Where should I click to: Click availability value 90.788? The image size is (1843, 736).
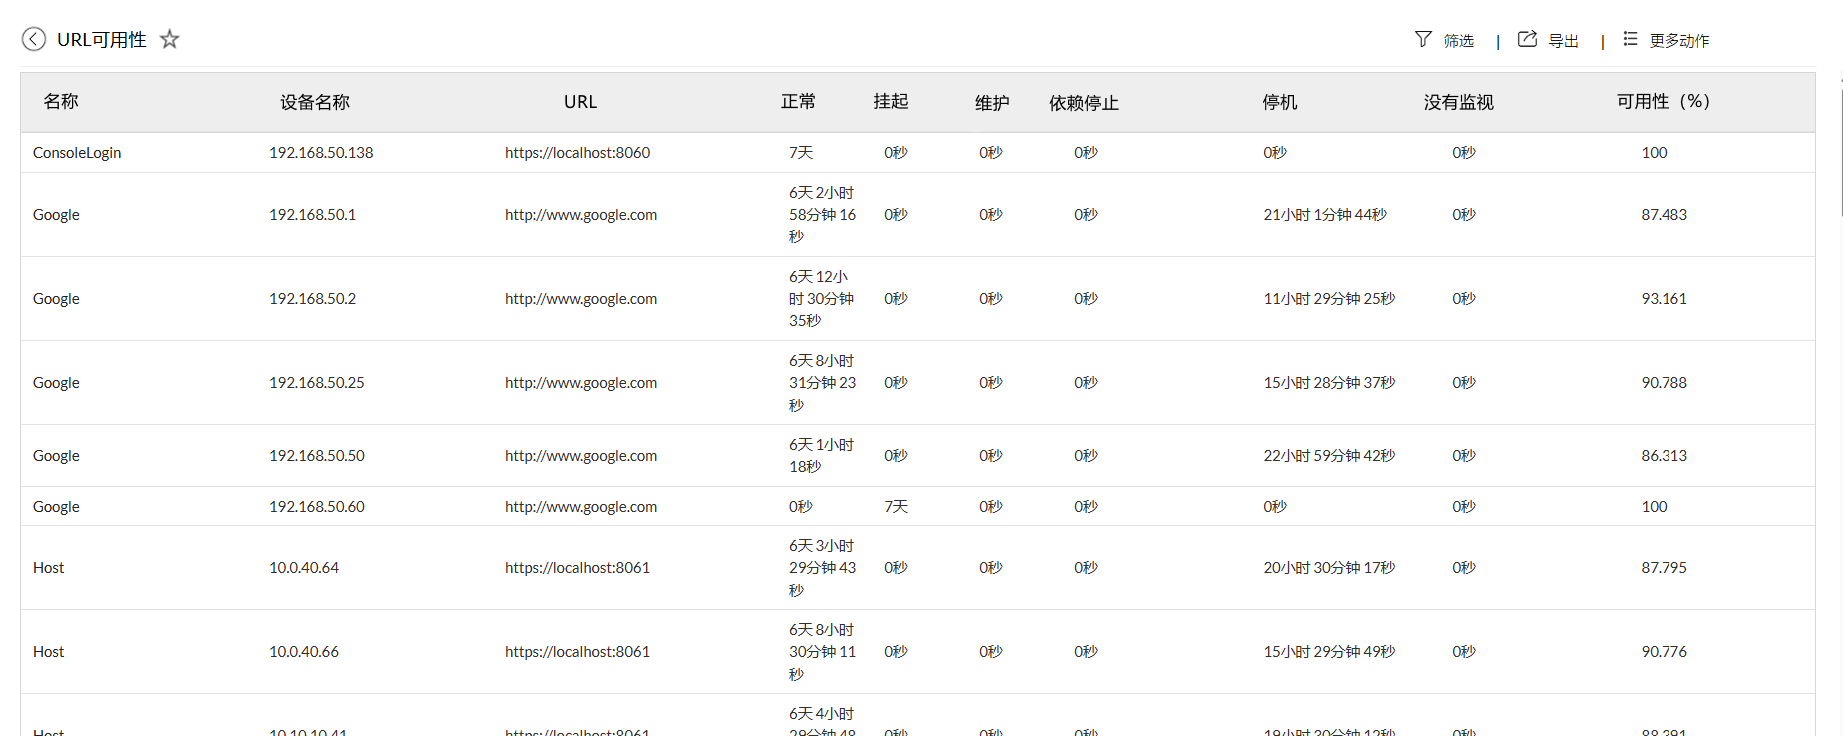[1664, 382]
